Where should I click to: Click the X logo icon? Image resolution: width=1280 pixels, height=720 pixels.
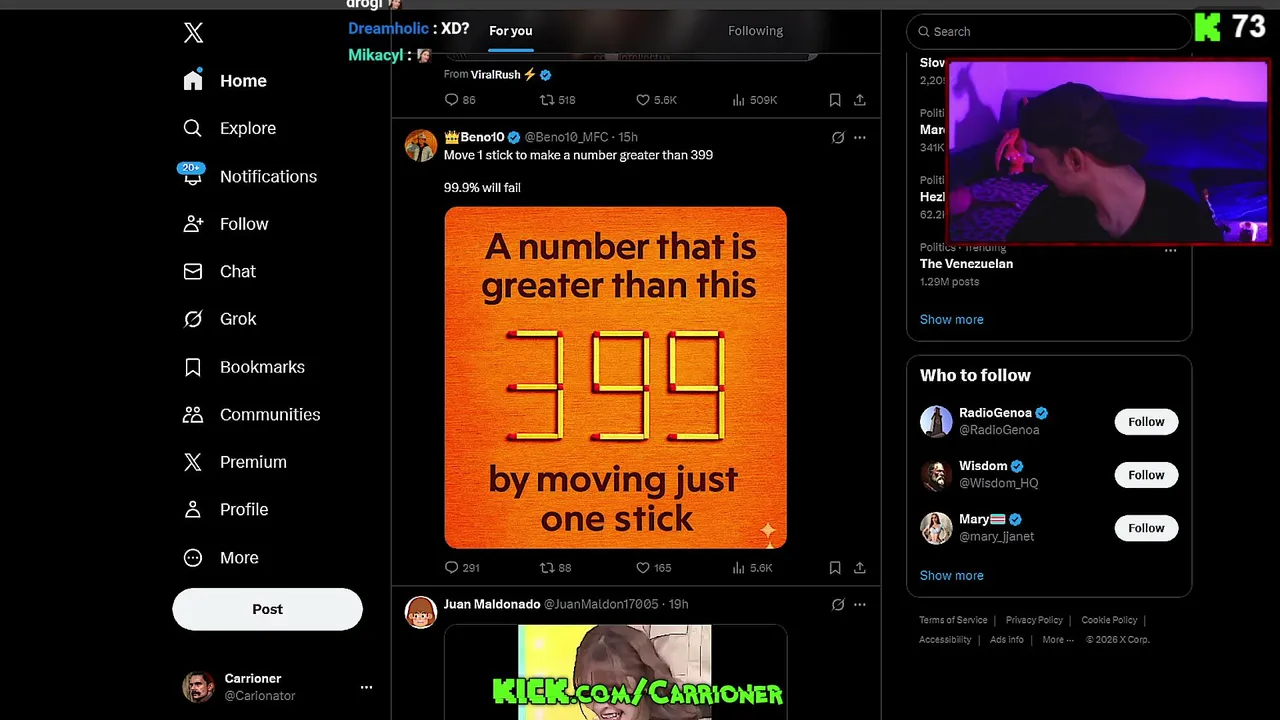tap(193, 33)
